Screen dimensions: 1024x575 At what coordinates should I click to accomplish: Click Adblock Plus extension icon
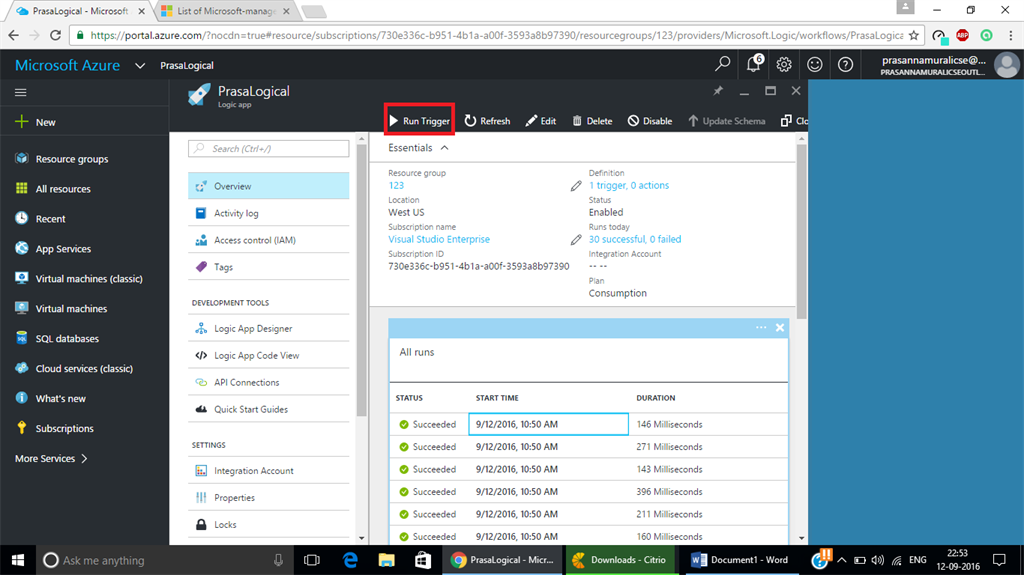962,35
